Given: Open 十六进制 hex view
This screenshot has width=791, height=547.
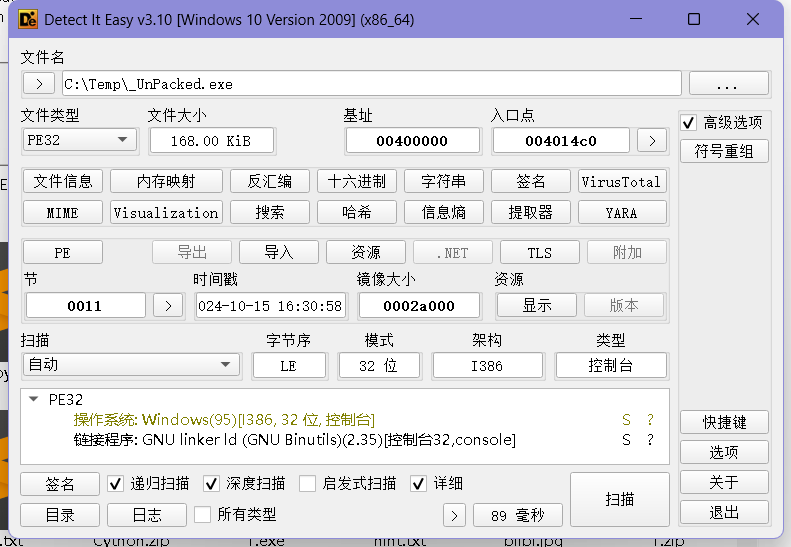Looking at the screenshot, I should tap(357, 181).
